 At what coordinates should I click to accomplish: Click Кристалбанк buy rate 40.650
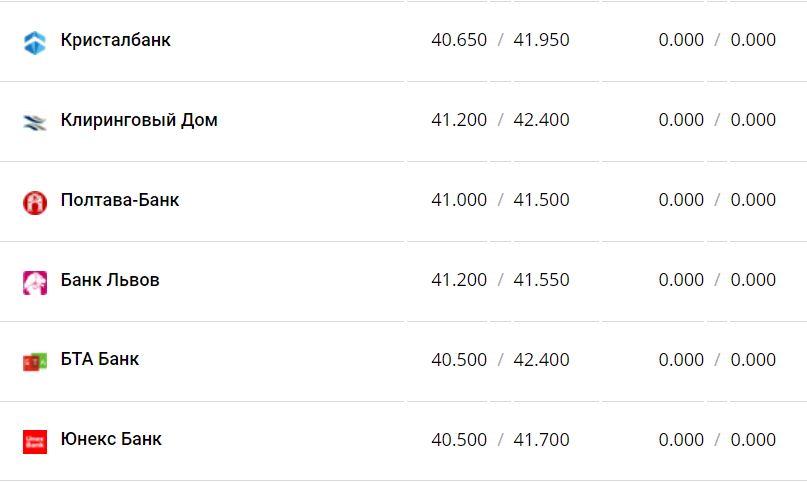coord(459,41)
